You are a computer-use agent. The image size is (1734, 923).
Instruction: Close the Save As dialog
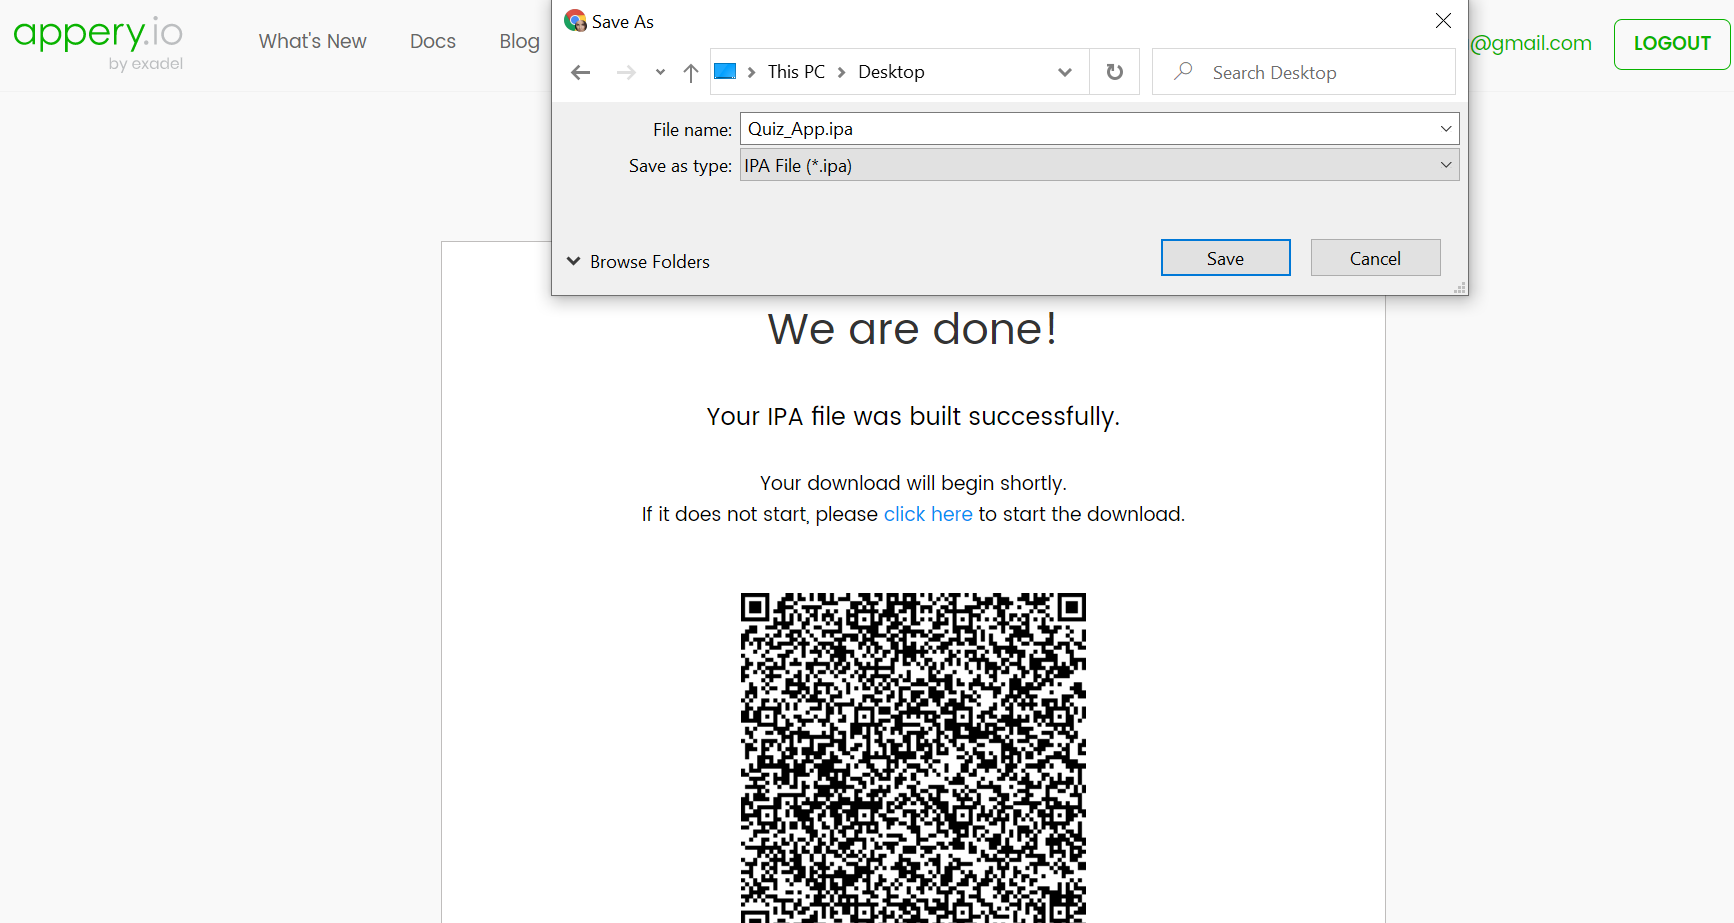[x=1443, y=20]
